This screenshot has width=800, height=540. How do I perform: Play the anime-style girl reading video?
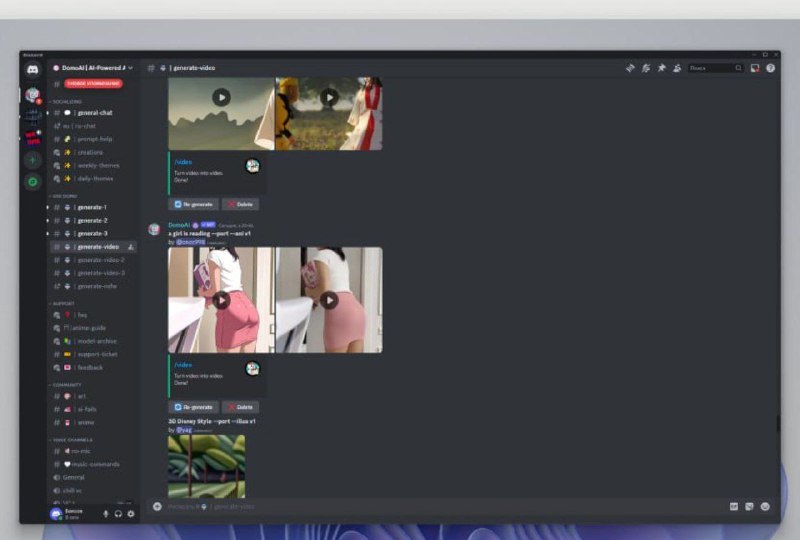click(221, 301)
